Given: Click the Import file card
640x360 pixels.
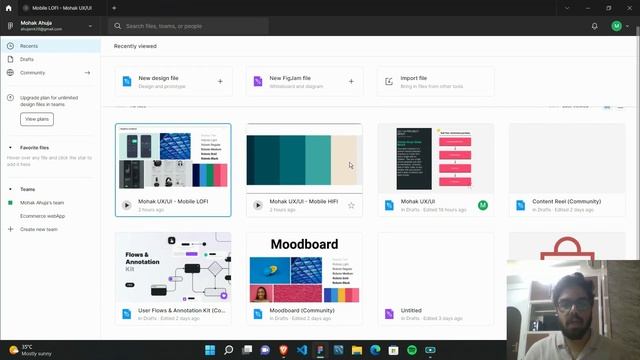Looking at the screenshot, I should (x=436, y=82).
